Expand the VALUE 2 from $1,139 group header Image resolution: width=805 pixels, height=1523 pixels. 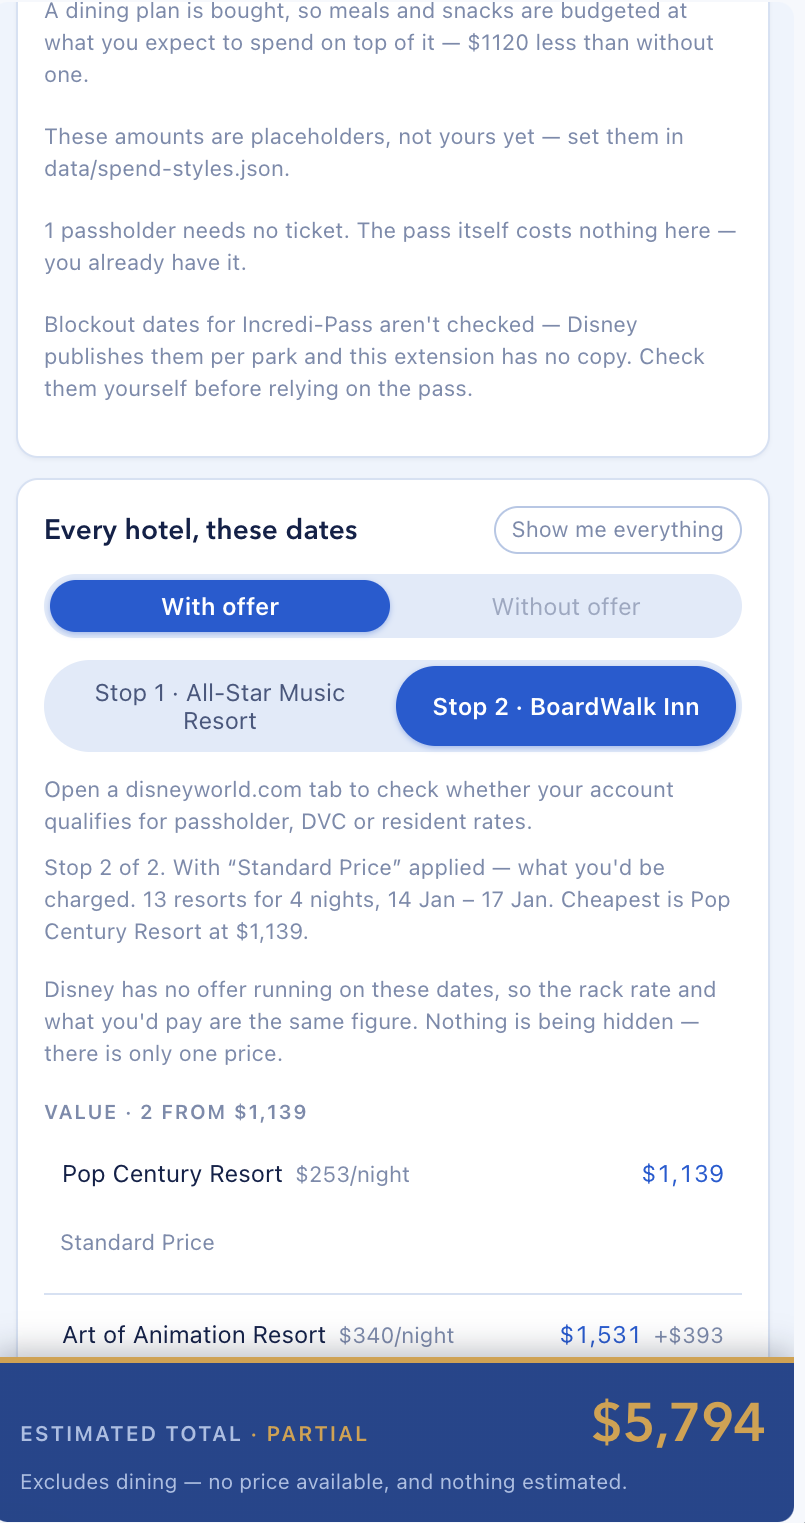(x=176, y=1112)
